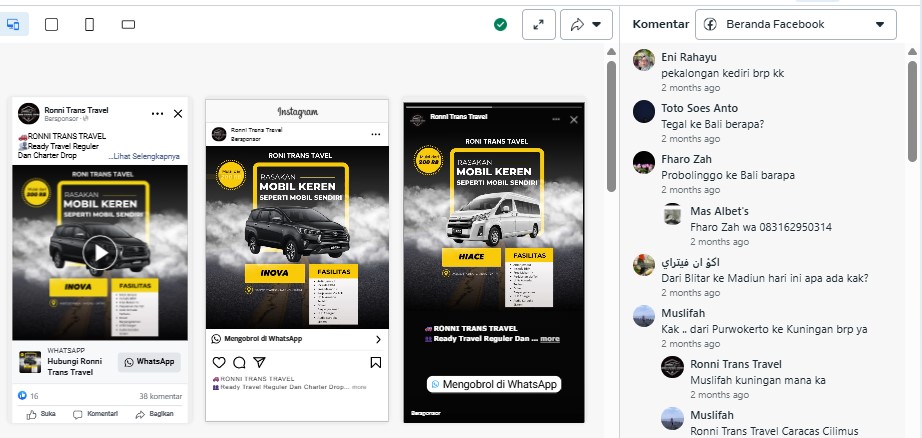Click Fharo Zah commenter name
Image resolution: width=922 pixels, height=438 pixels.
pyautogui.click(x=686, y=159)
